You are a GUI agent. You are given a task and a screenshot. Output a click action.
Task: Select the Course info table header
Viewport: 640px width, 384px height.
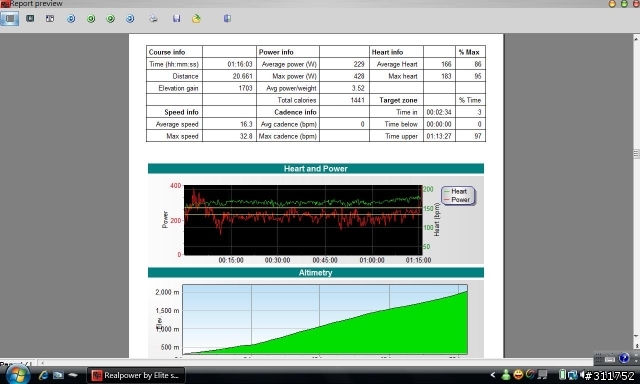[167, 52]
